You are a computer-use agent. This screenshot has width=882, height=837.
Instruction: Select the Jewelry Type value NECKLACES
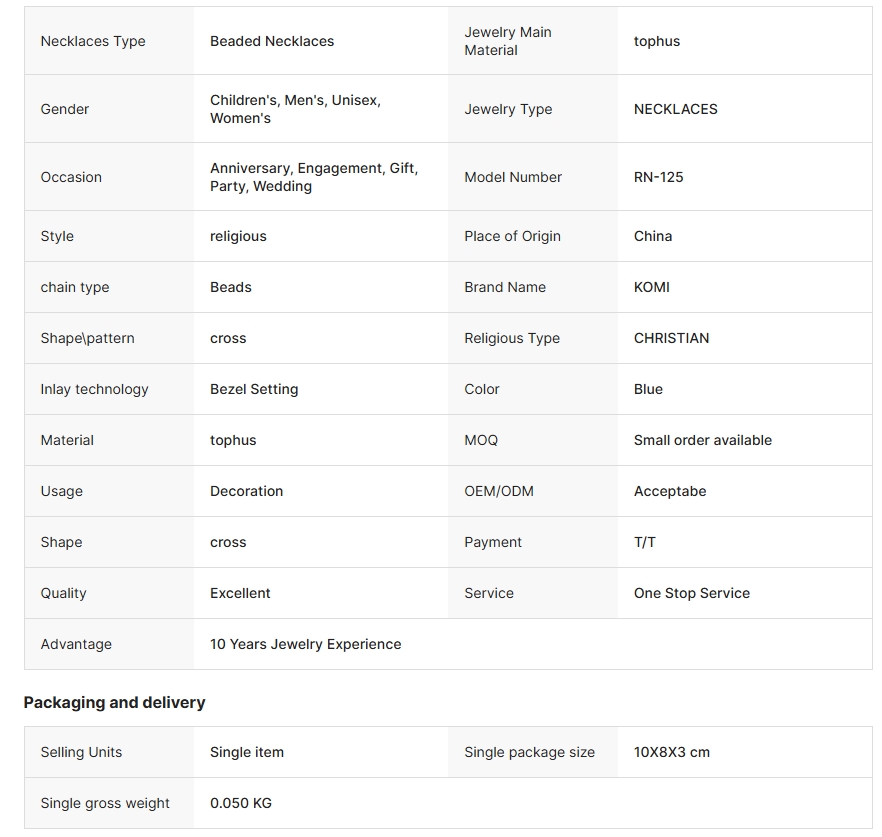click(676, 109)
